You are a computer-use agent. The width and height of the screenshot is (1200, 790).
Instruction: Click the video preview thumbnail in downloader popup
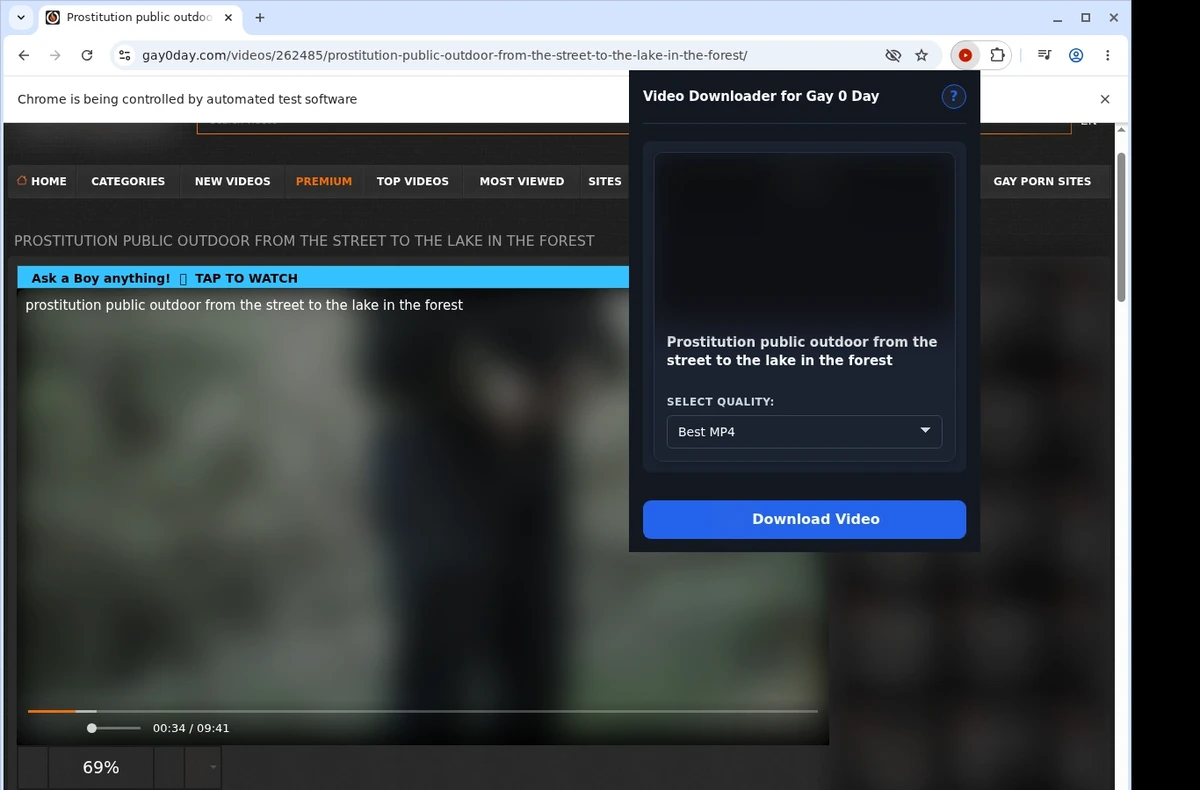pyautogui.click(x=804, y=238)
